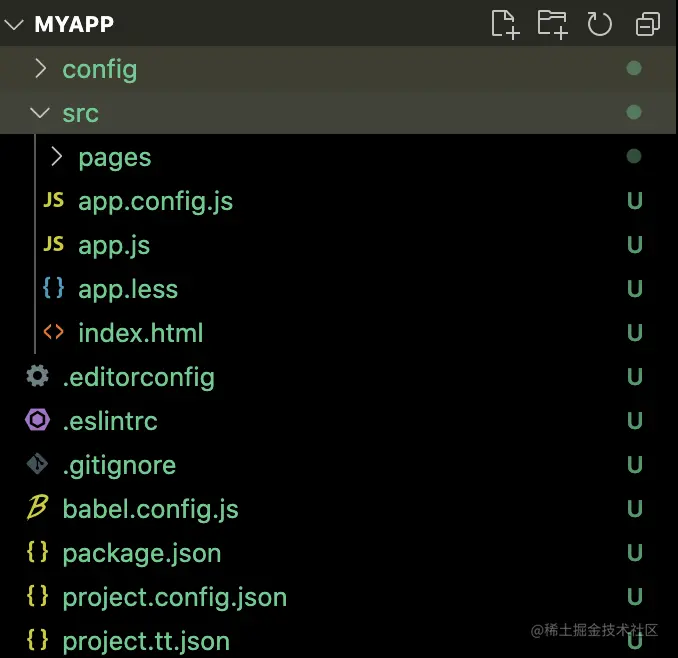Open app.config.js file
This screenshot has width=678, height=658.
pos(155,201)
